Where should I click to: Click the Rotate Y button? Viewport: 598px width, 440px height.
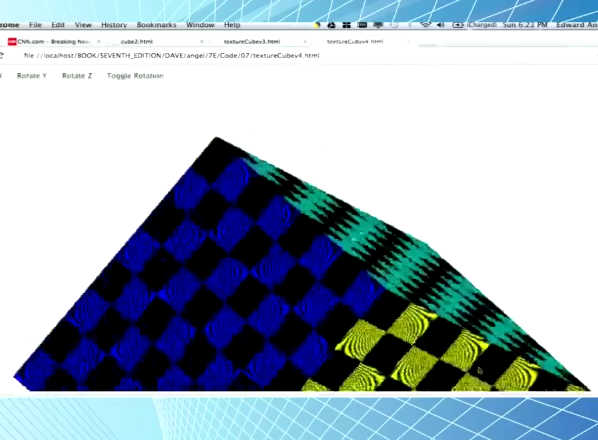pos(32,75)
